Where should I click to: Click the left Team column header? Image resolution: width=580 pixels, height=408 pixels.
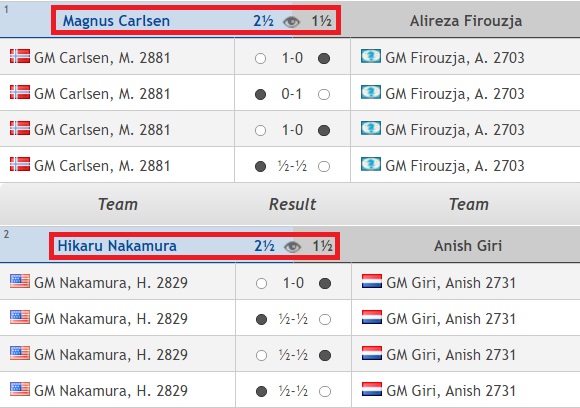[118, 204]
